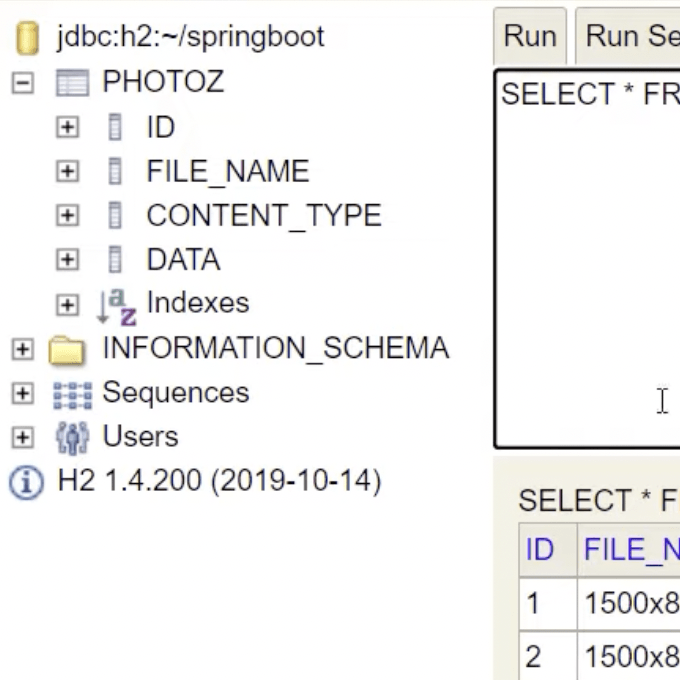
Task: Click the Indexes sort icon
Action: (x=115, y=305)
